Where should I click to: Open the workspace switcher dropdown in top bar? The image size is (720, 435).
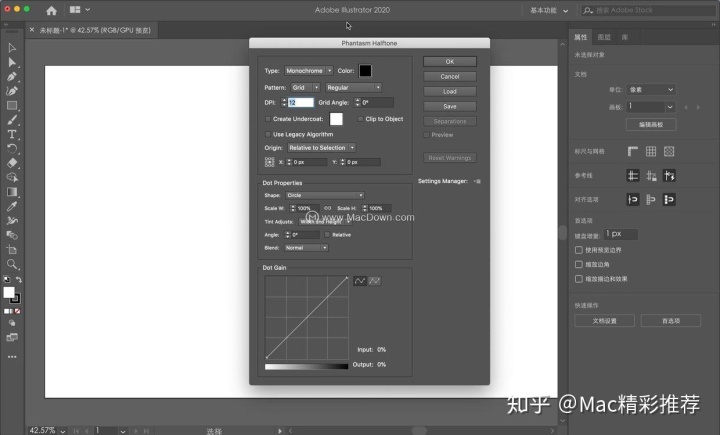pyautogui.click(x=549, y=10)
